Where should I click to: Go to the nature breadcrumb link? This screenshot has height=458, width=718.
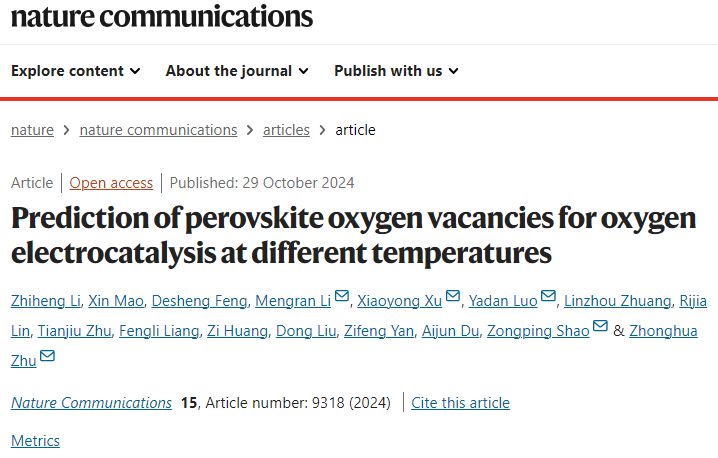[x=32, y=130]
